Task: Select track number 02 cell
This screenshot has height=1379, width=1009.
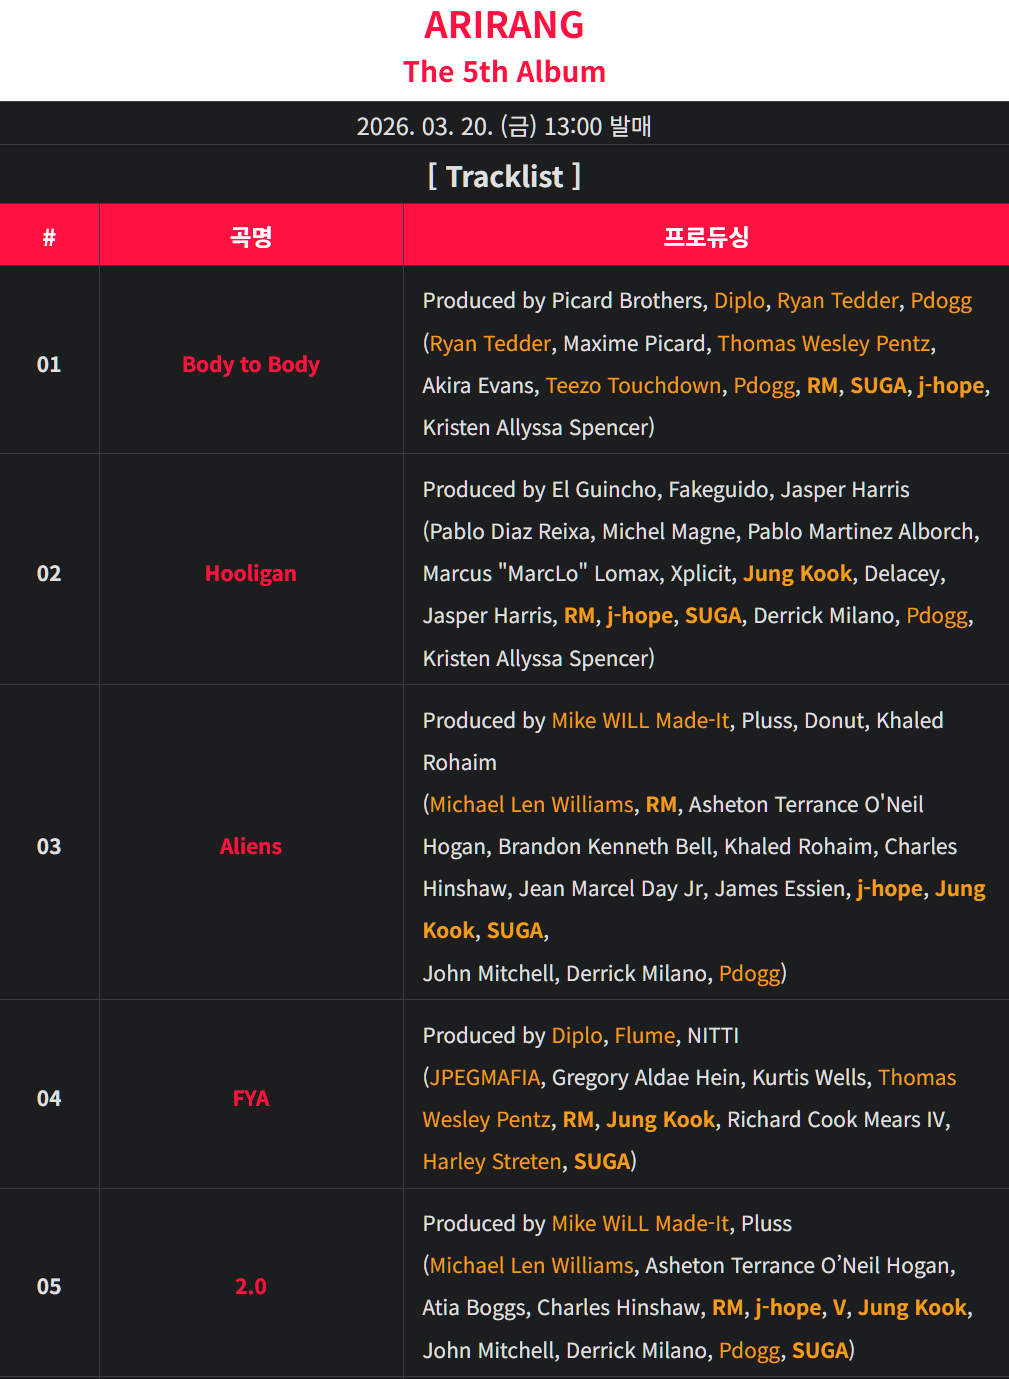Action: pyautogui.click(x=49, y=573)
